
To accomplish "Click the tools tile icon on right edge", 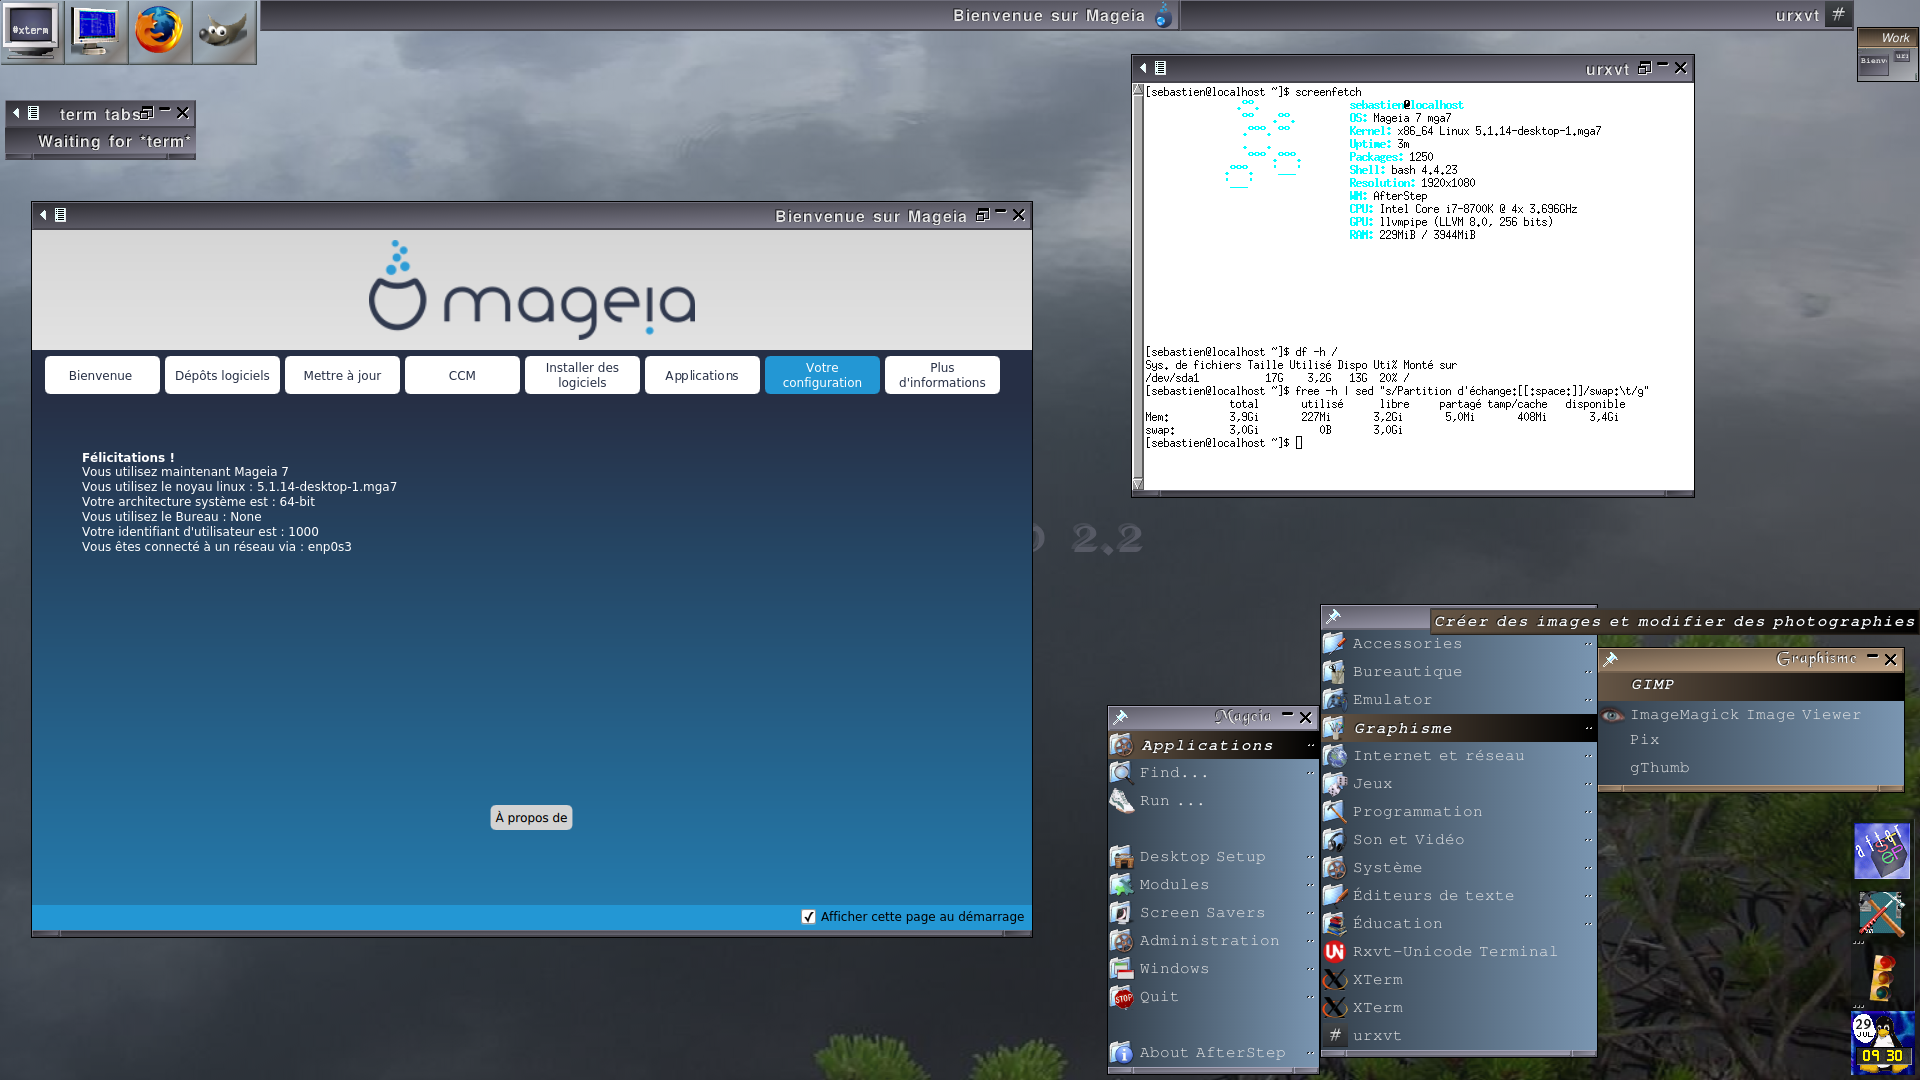I will (x=1880, y=913).
